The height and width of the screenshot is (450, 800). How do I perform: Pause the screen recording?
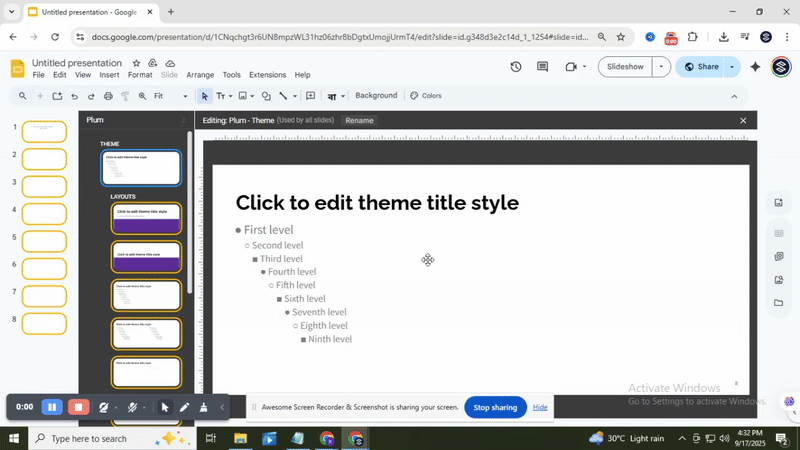pyautogui.click(x=52, y=407)
